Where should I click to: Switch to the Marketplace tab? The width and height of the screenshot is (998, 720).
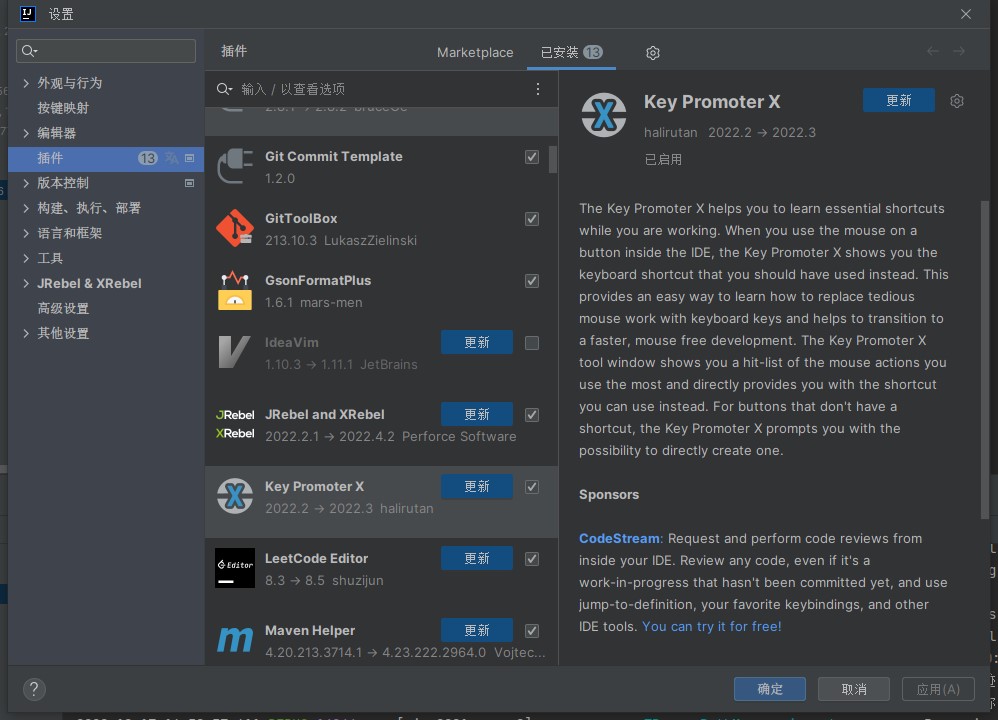point(475,52)
